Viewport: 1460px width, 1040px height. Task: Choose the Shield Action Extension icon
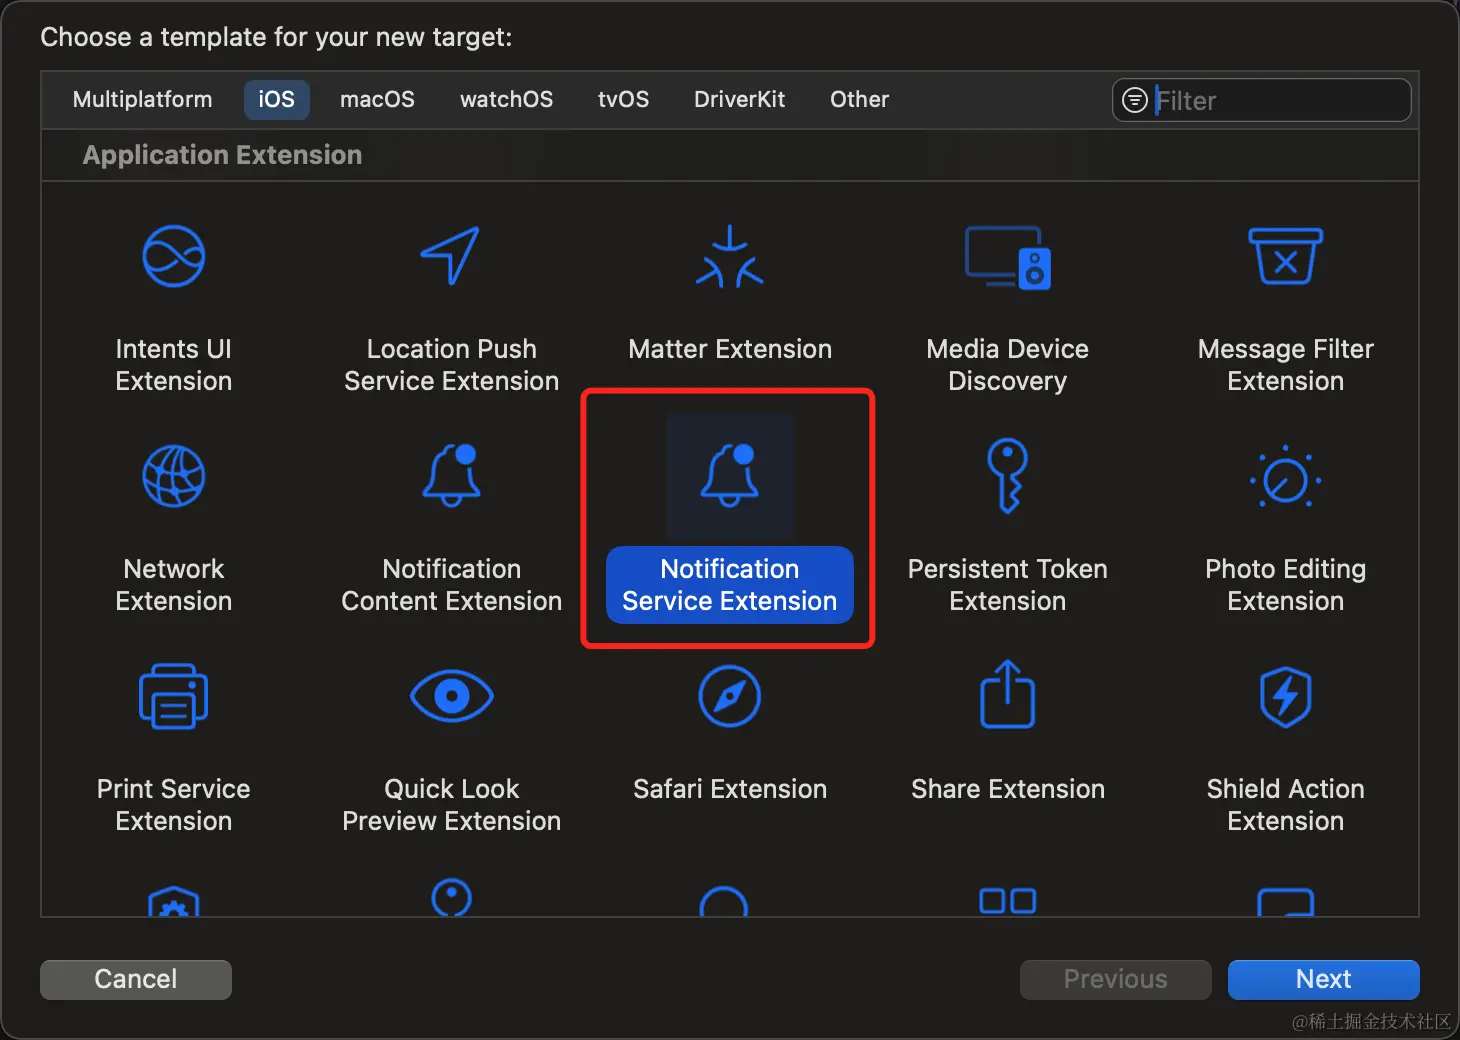pyautogui.click(x=1286, y=696)
